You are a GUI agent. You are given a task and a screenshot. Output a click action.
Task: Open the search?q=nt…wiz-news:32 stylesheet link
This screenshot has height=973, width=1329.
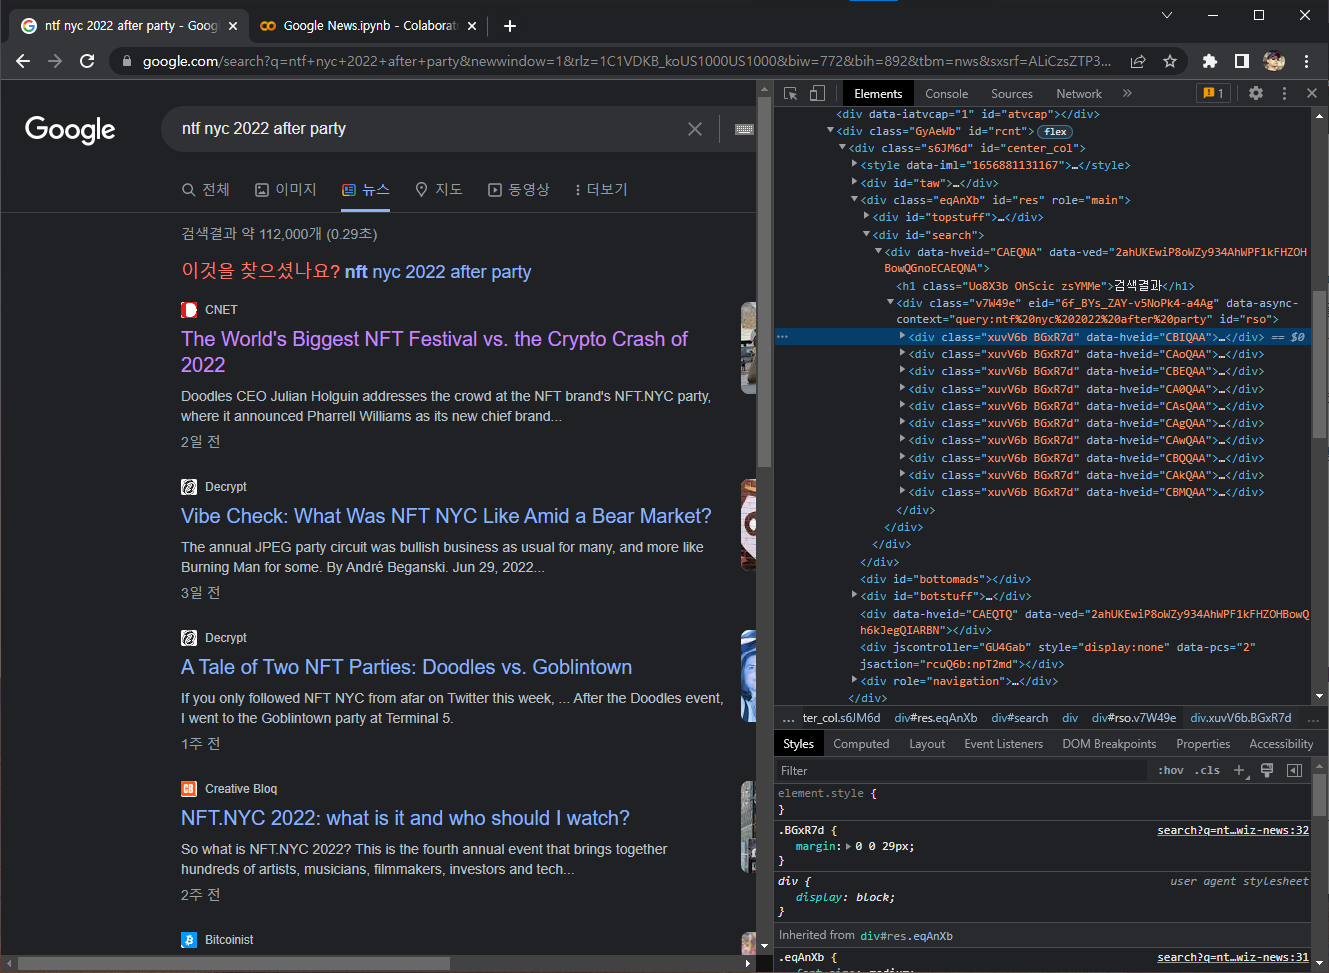[x=1233, y=830]
